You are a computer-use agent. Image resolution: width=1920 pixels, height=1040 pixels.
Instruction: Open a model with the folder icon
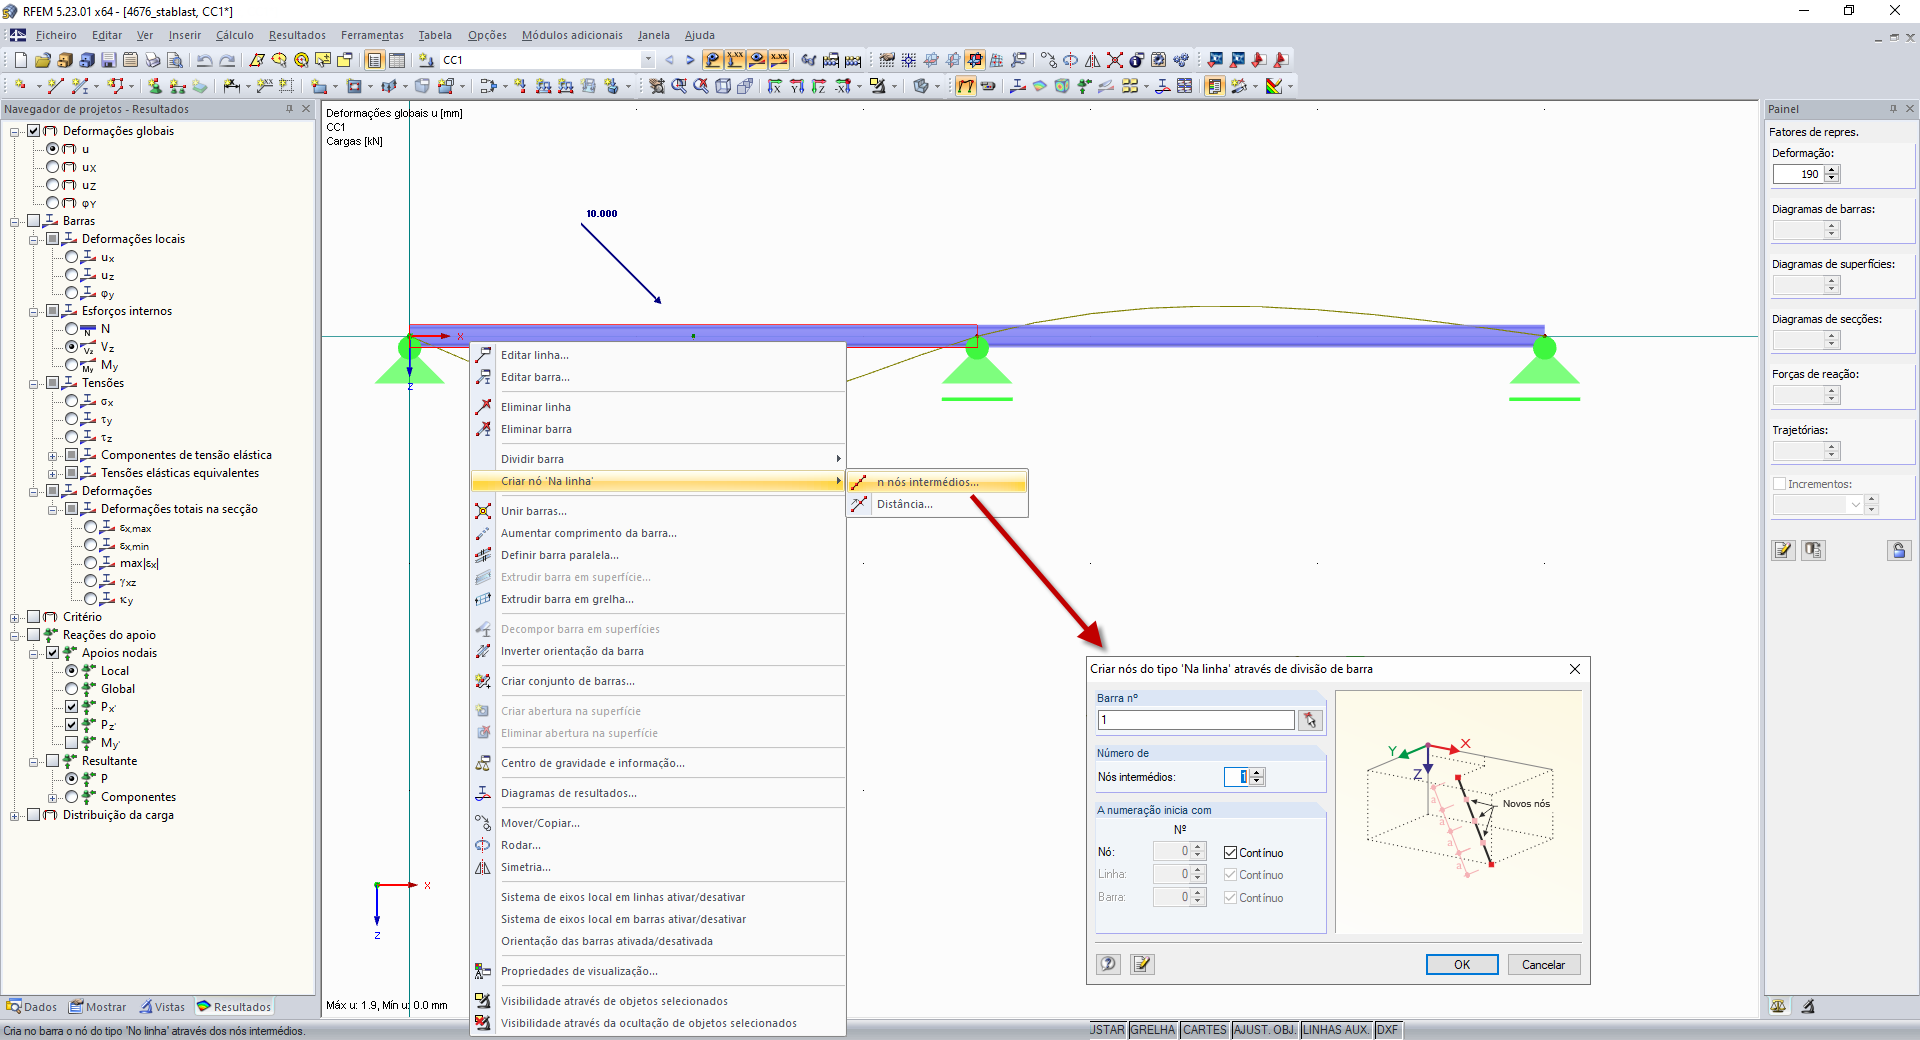[x=42, y=60]
